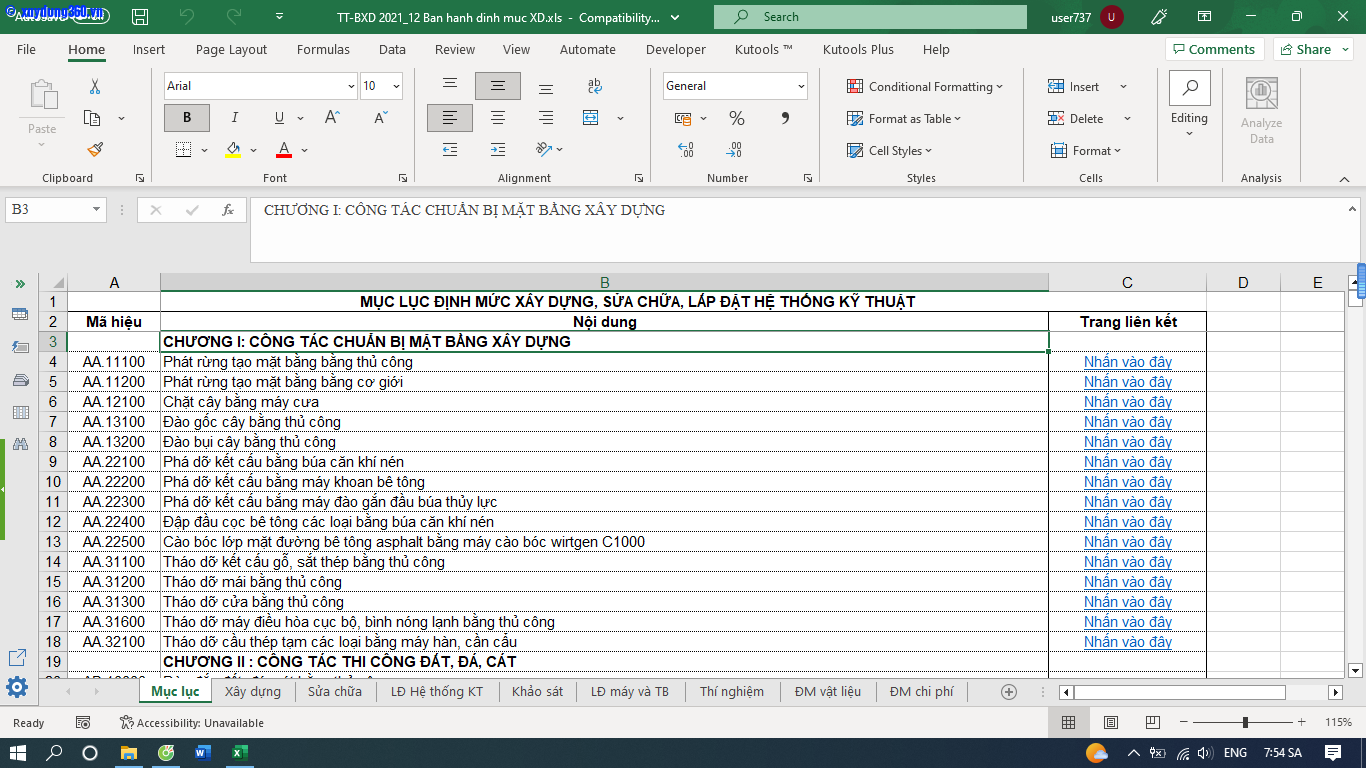Increase font size with larger A

point(333,118)
